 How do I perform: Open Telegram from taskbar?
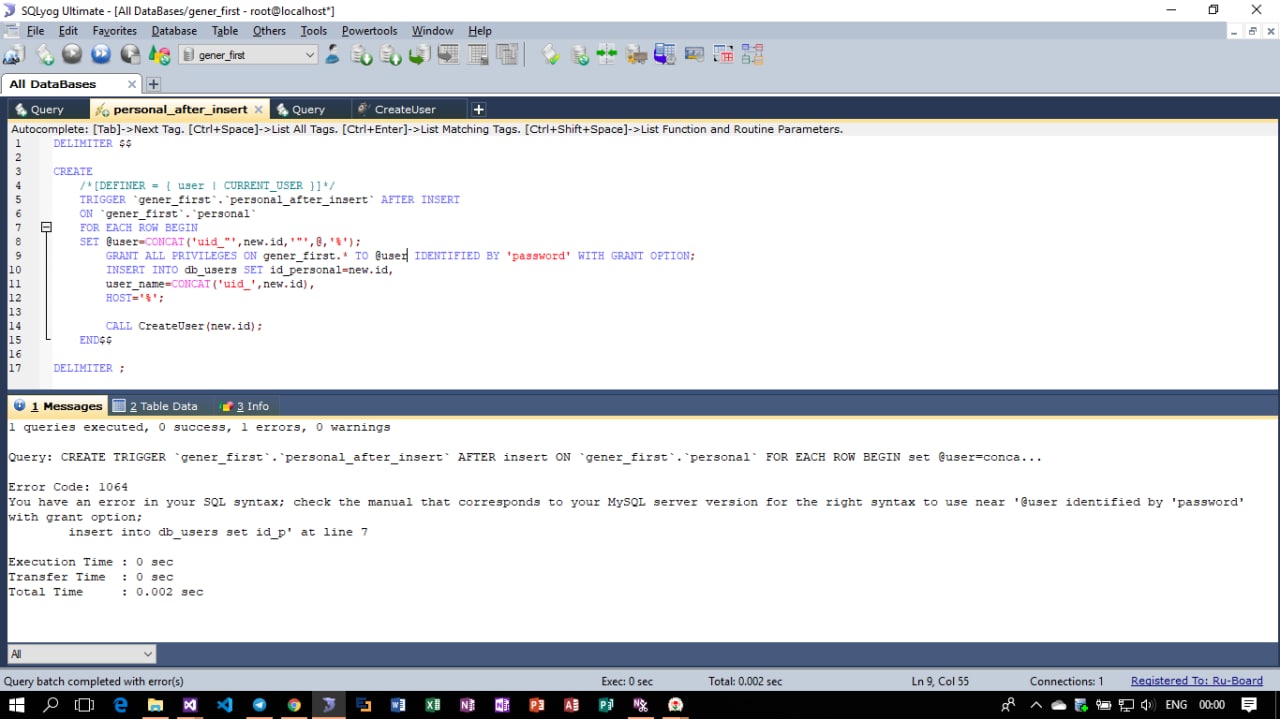tap(259, 705)
